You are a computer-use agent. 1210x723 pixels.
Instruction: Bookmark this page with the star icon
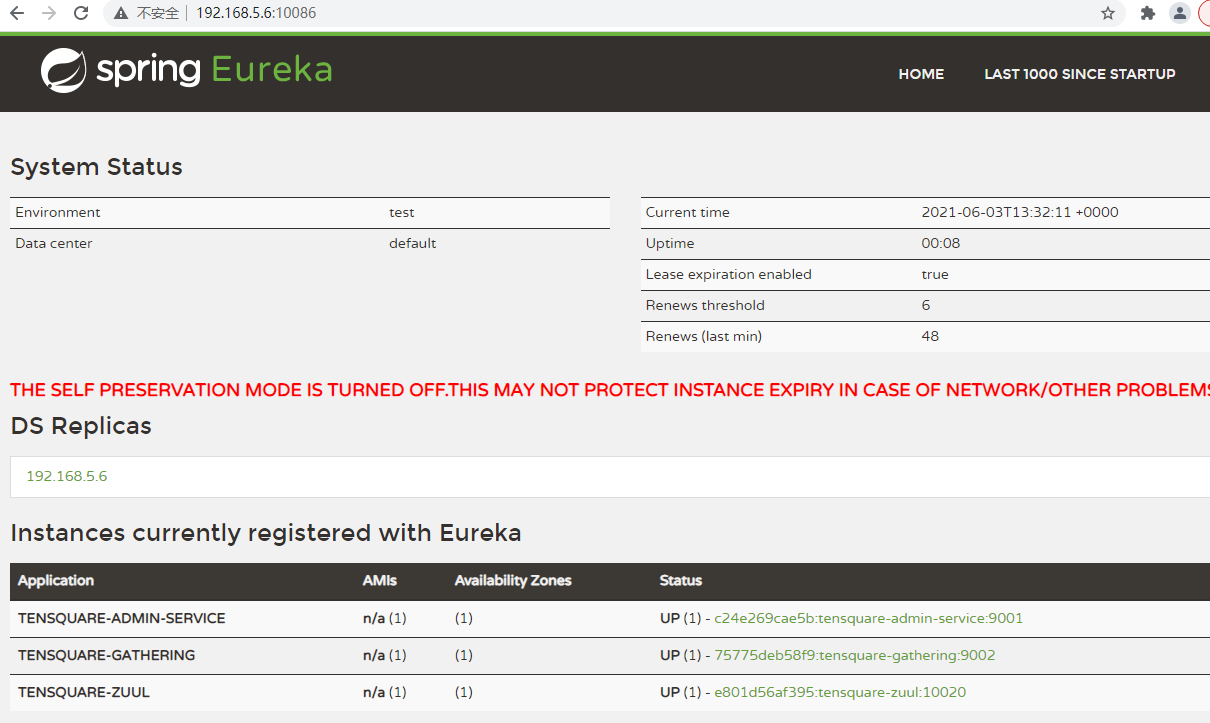pos(1108,13)
